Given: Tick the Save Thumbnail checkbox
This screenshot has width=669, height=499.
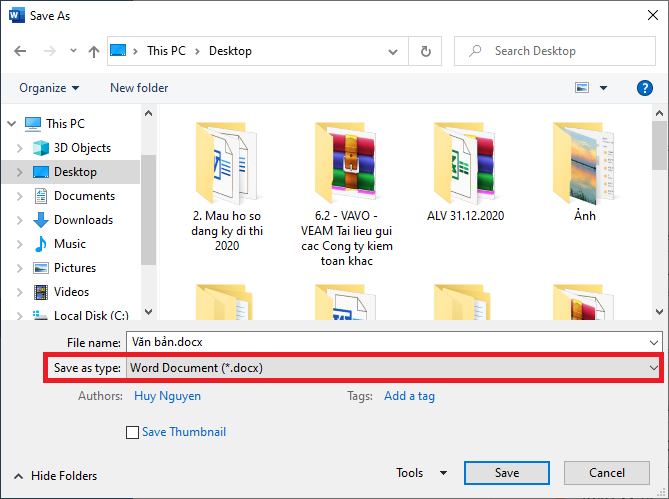Looking at the screenshot, I should (x=132, y=432).
